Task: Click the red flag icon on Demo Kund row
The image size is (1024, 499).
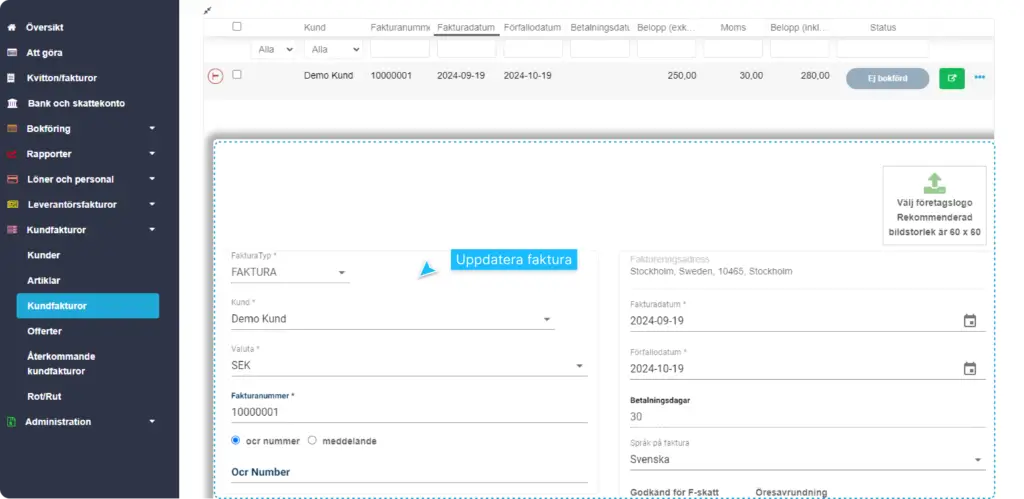Action: (x=215, y=76)
